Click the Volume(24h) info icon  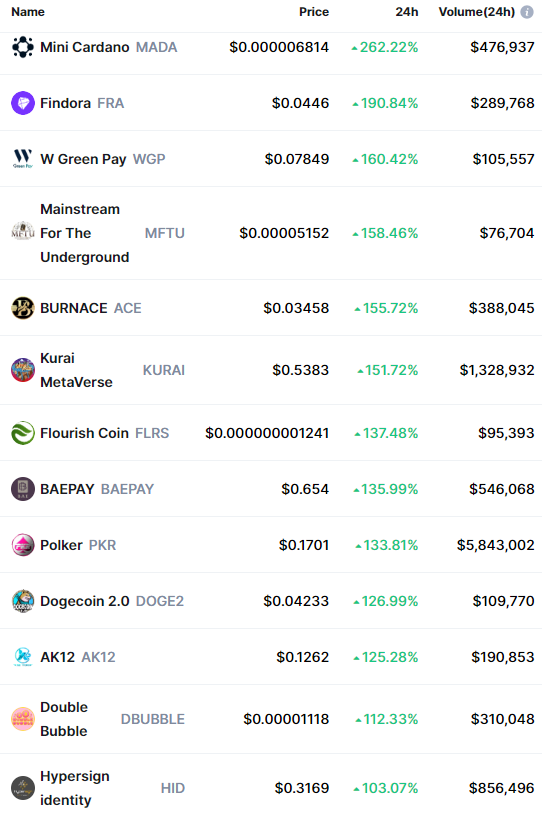(x=527, y=12)
